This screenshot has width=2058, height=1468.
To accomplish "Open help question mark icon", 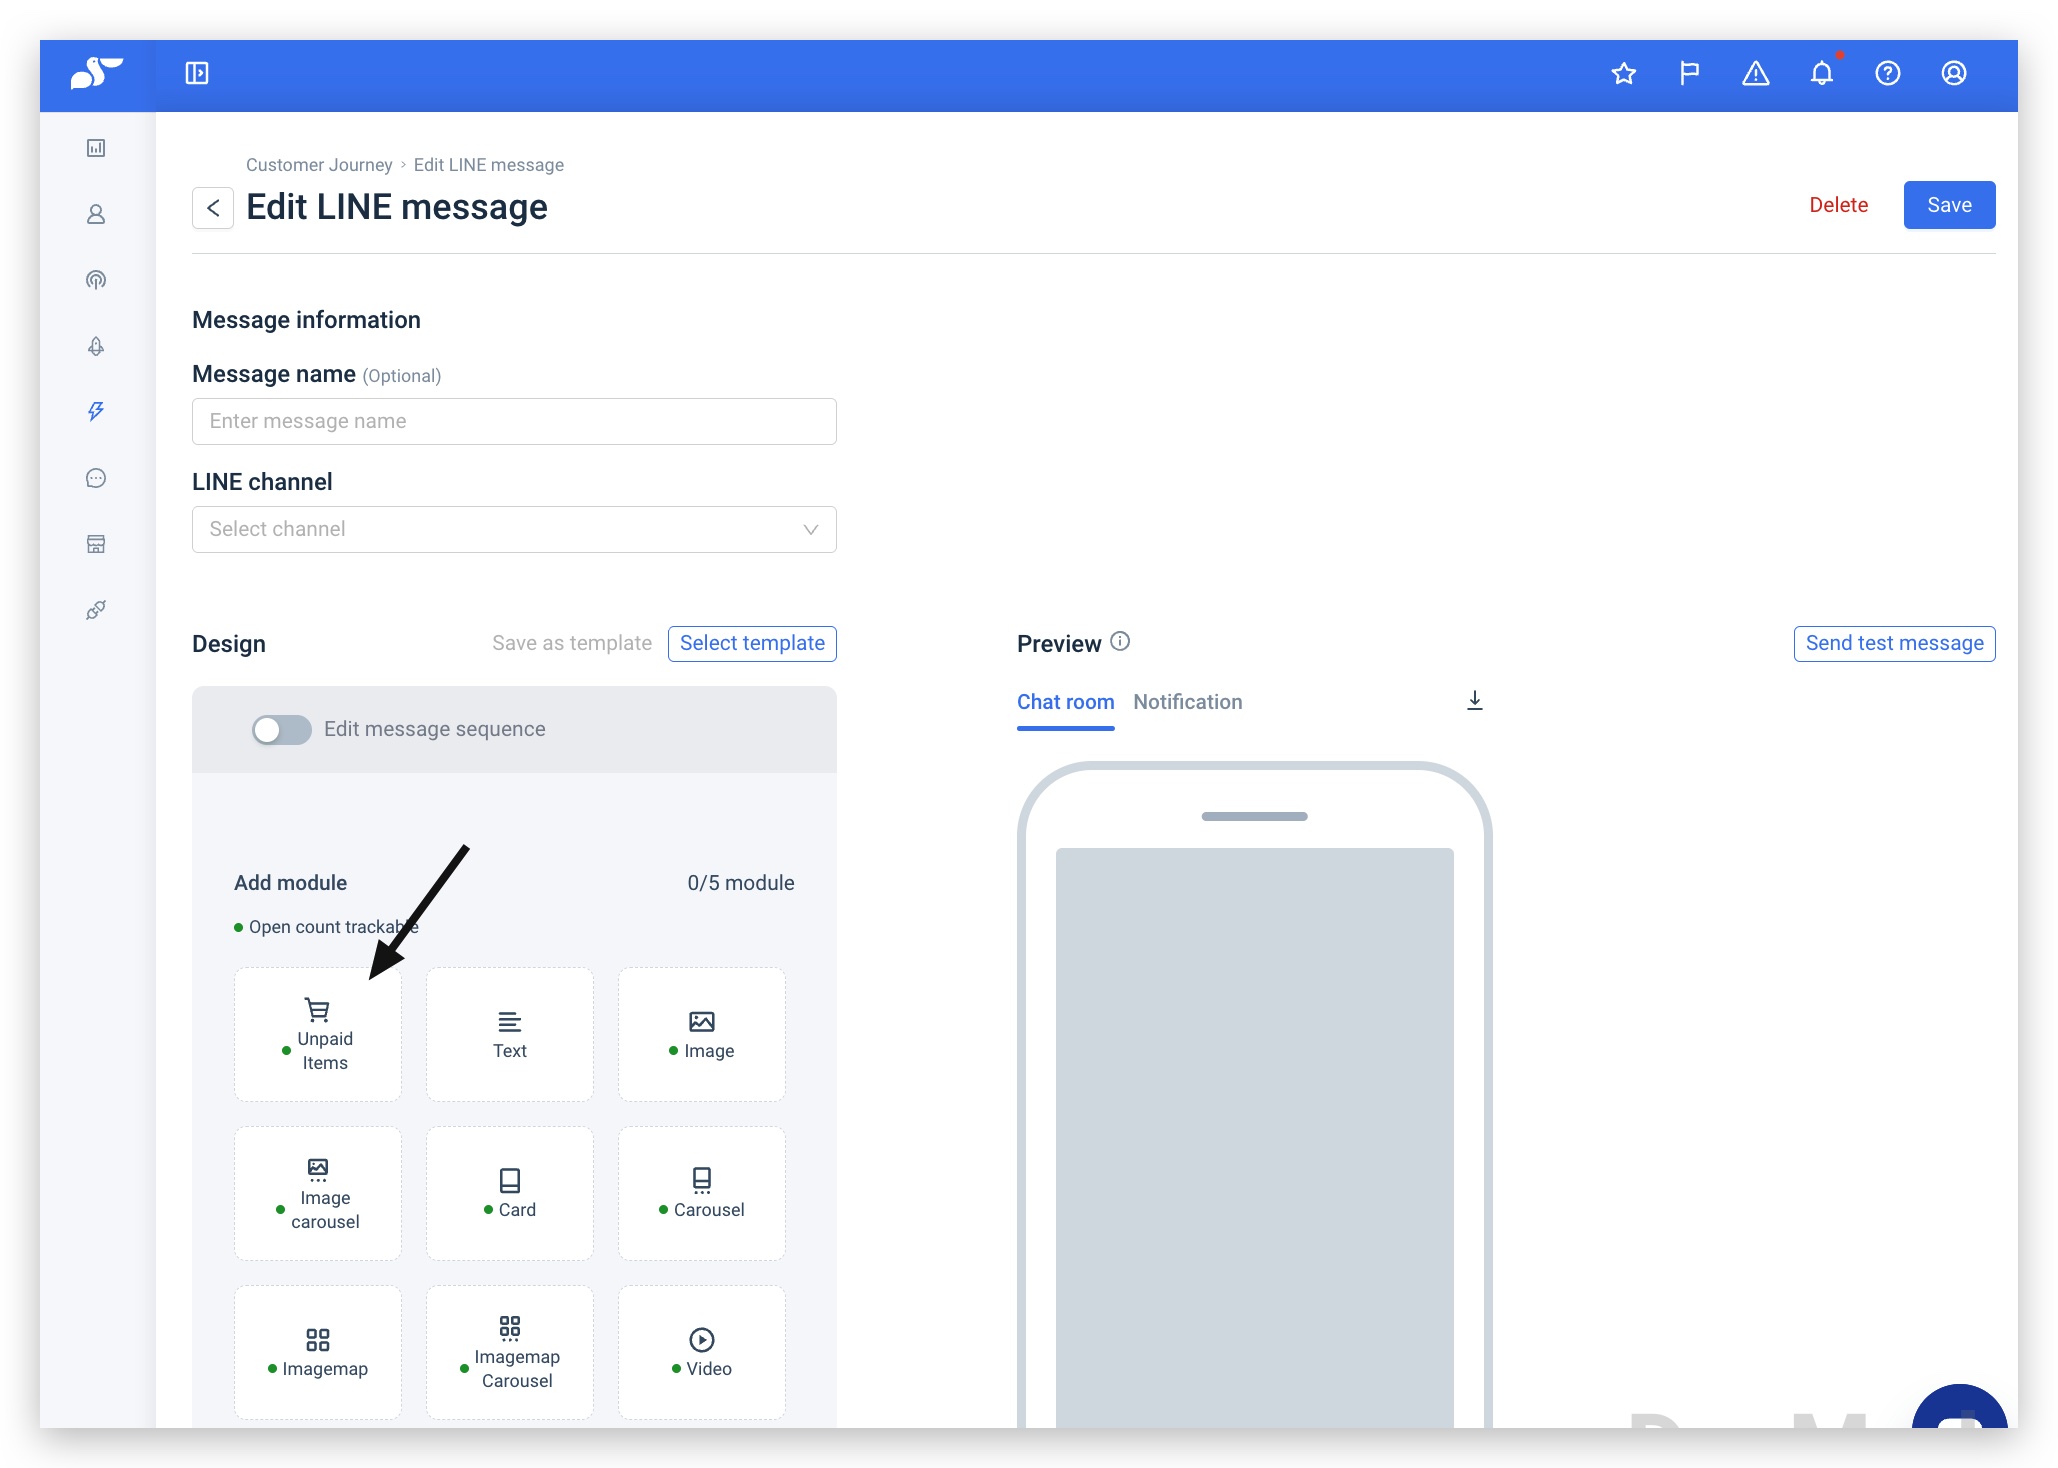I will pyautogui.click(x=1888, y=73).
